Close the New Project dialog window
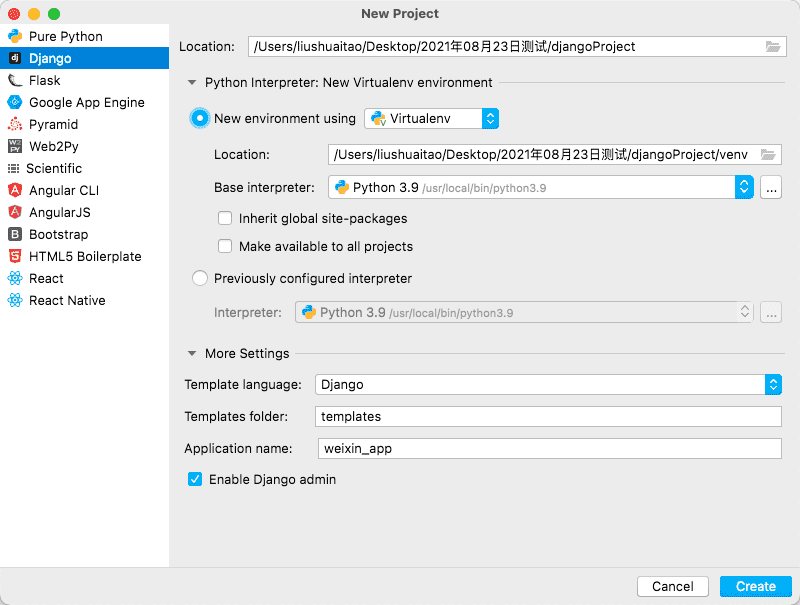 (x=14, y=14)
